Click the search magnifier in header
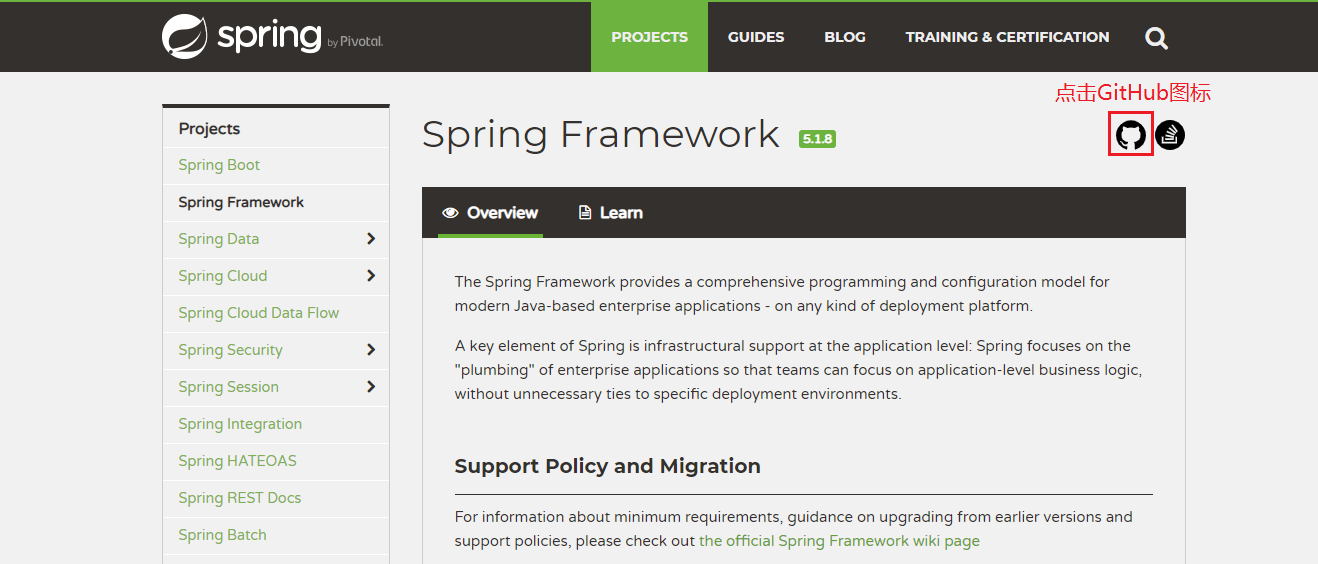Screen dimensions: 1318x564 tap(1156, 38)
